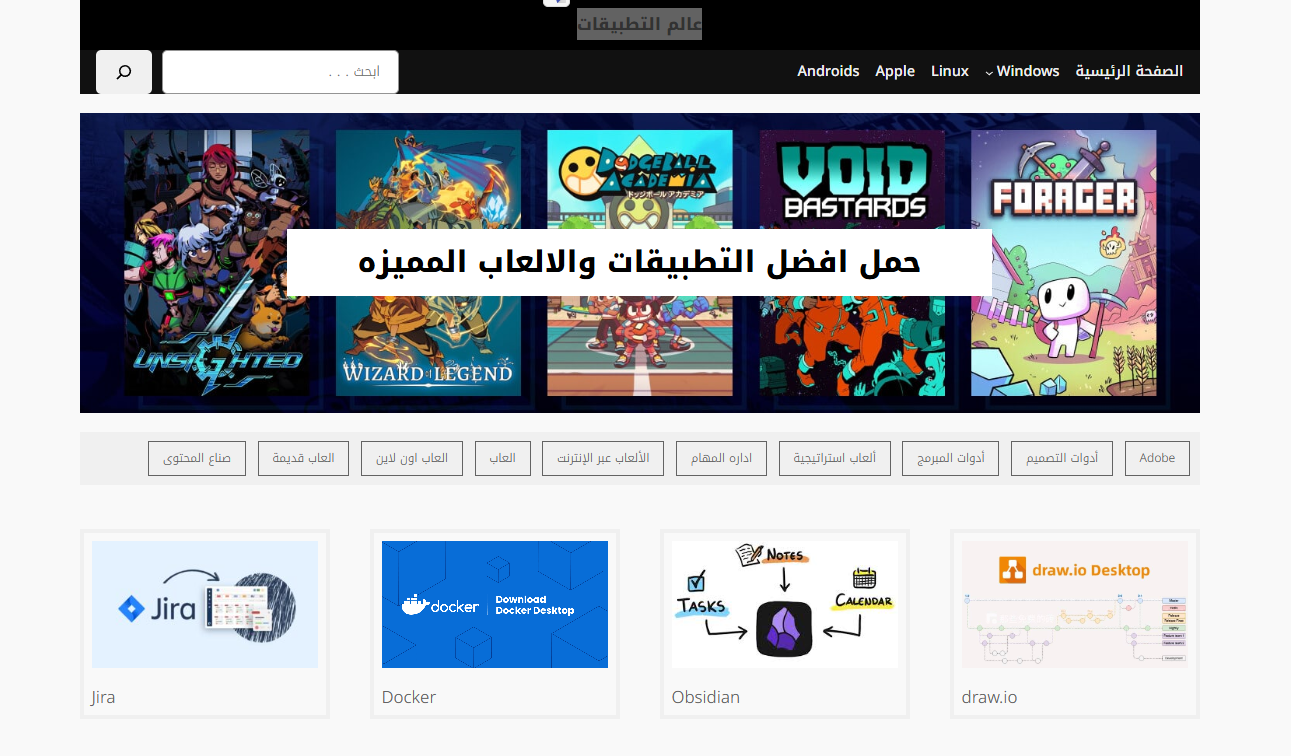Screen dimensions: 1291x756
Task: Click the search magnifier icon button
Action: 124,72
